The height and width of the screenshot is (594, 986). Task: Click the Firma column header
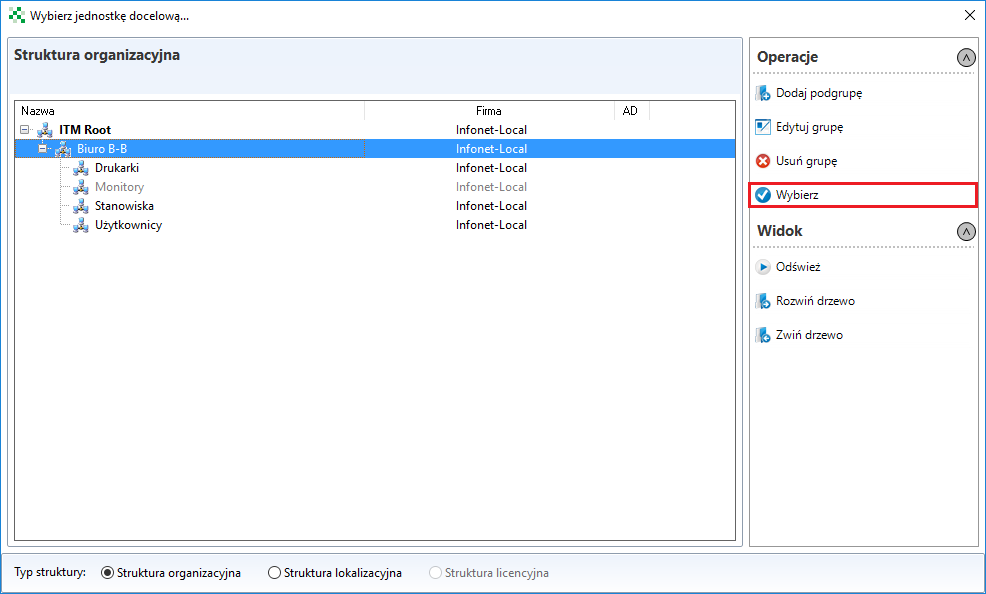tap(488, 111)
